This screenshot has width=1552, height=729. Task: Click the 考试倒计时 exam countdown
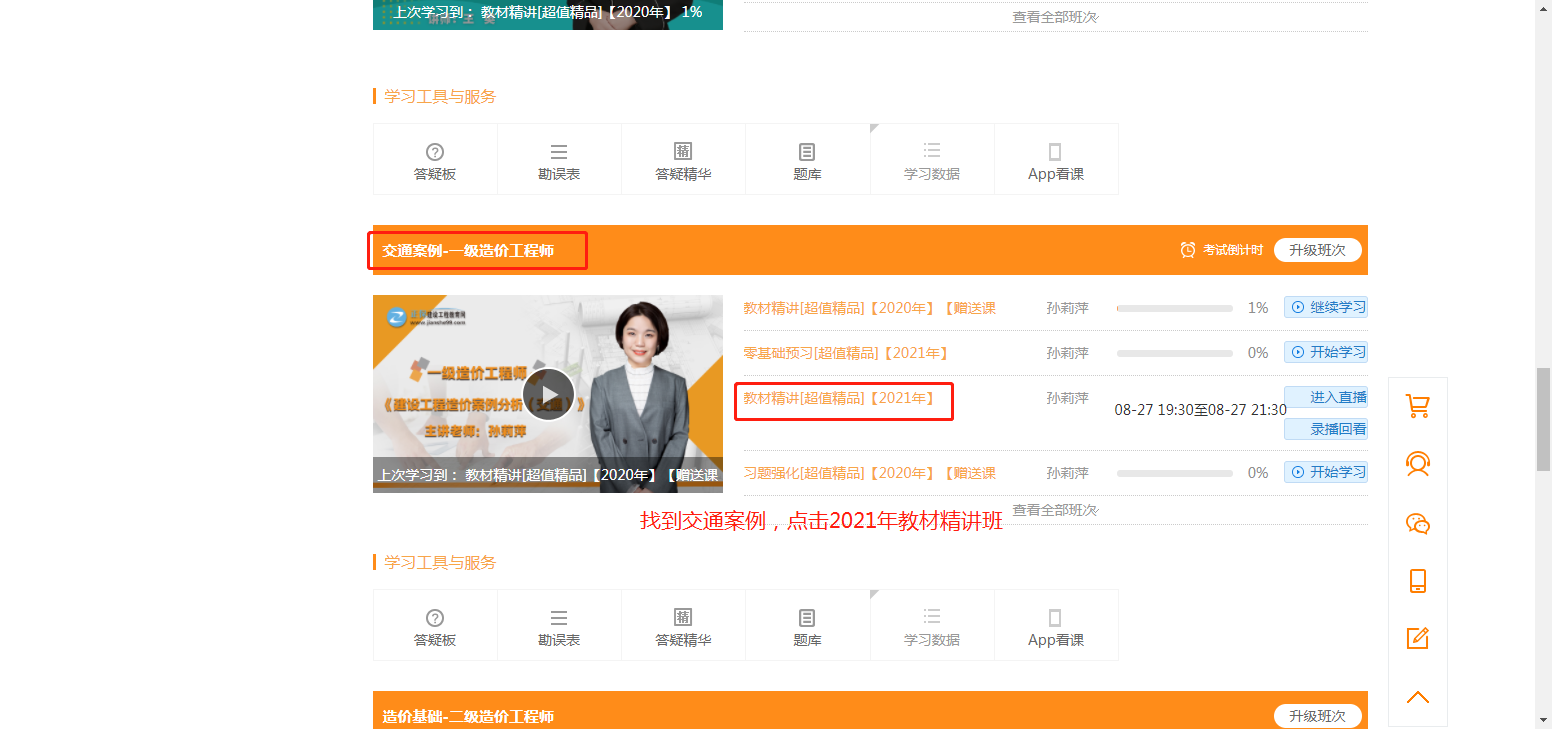[x=1222, y=250]
